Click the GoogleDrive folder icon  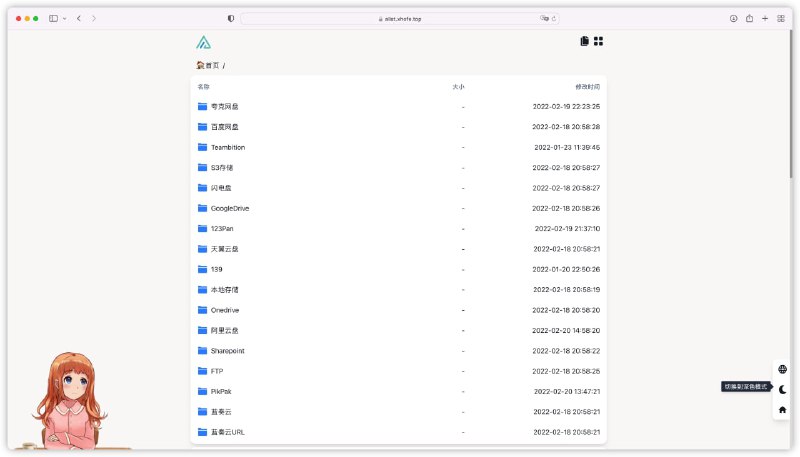click(202, 208)
